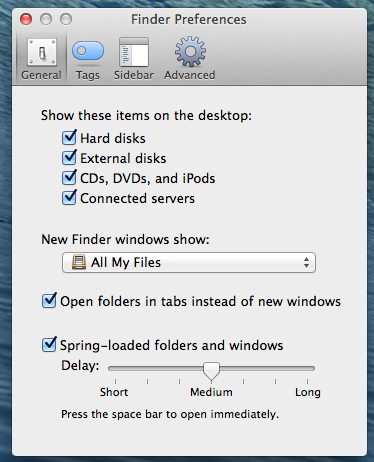The height and width of the screenshot is (462, 374).
Task: Open the Advanced gear icon
Action: (190, 52)
